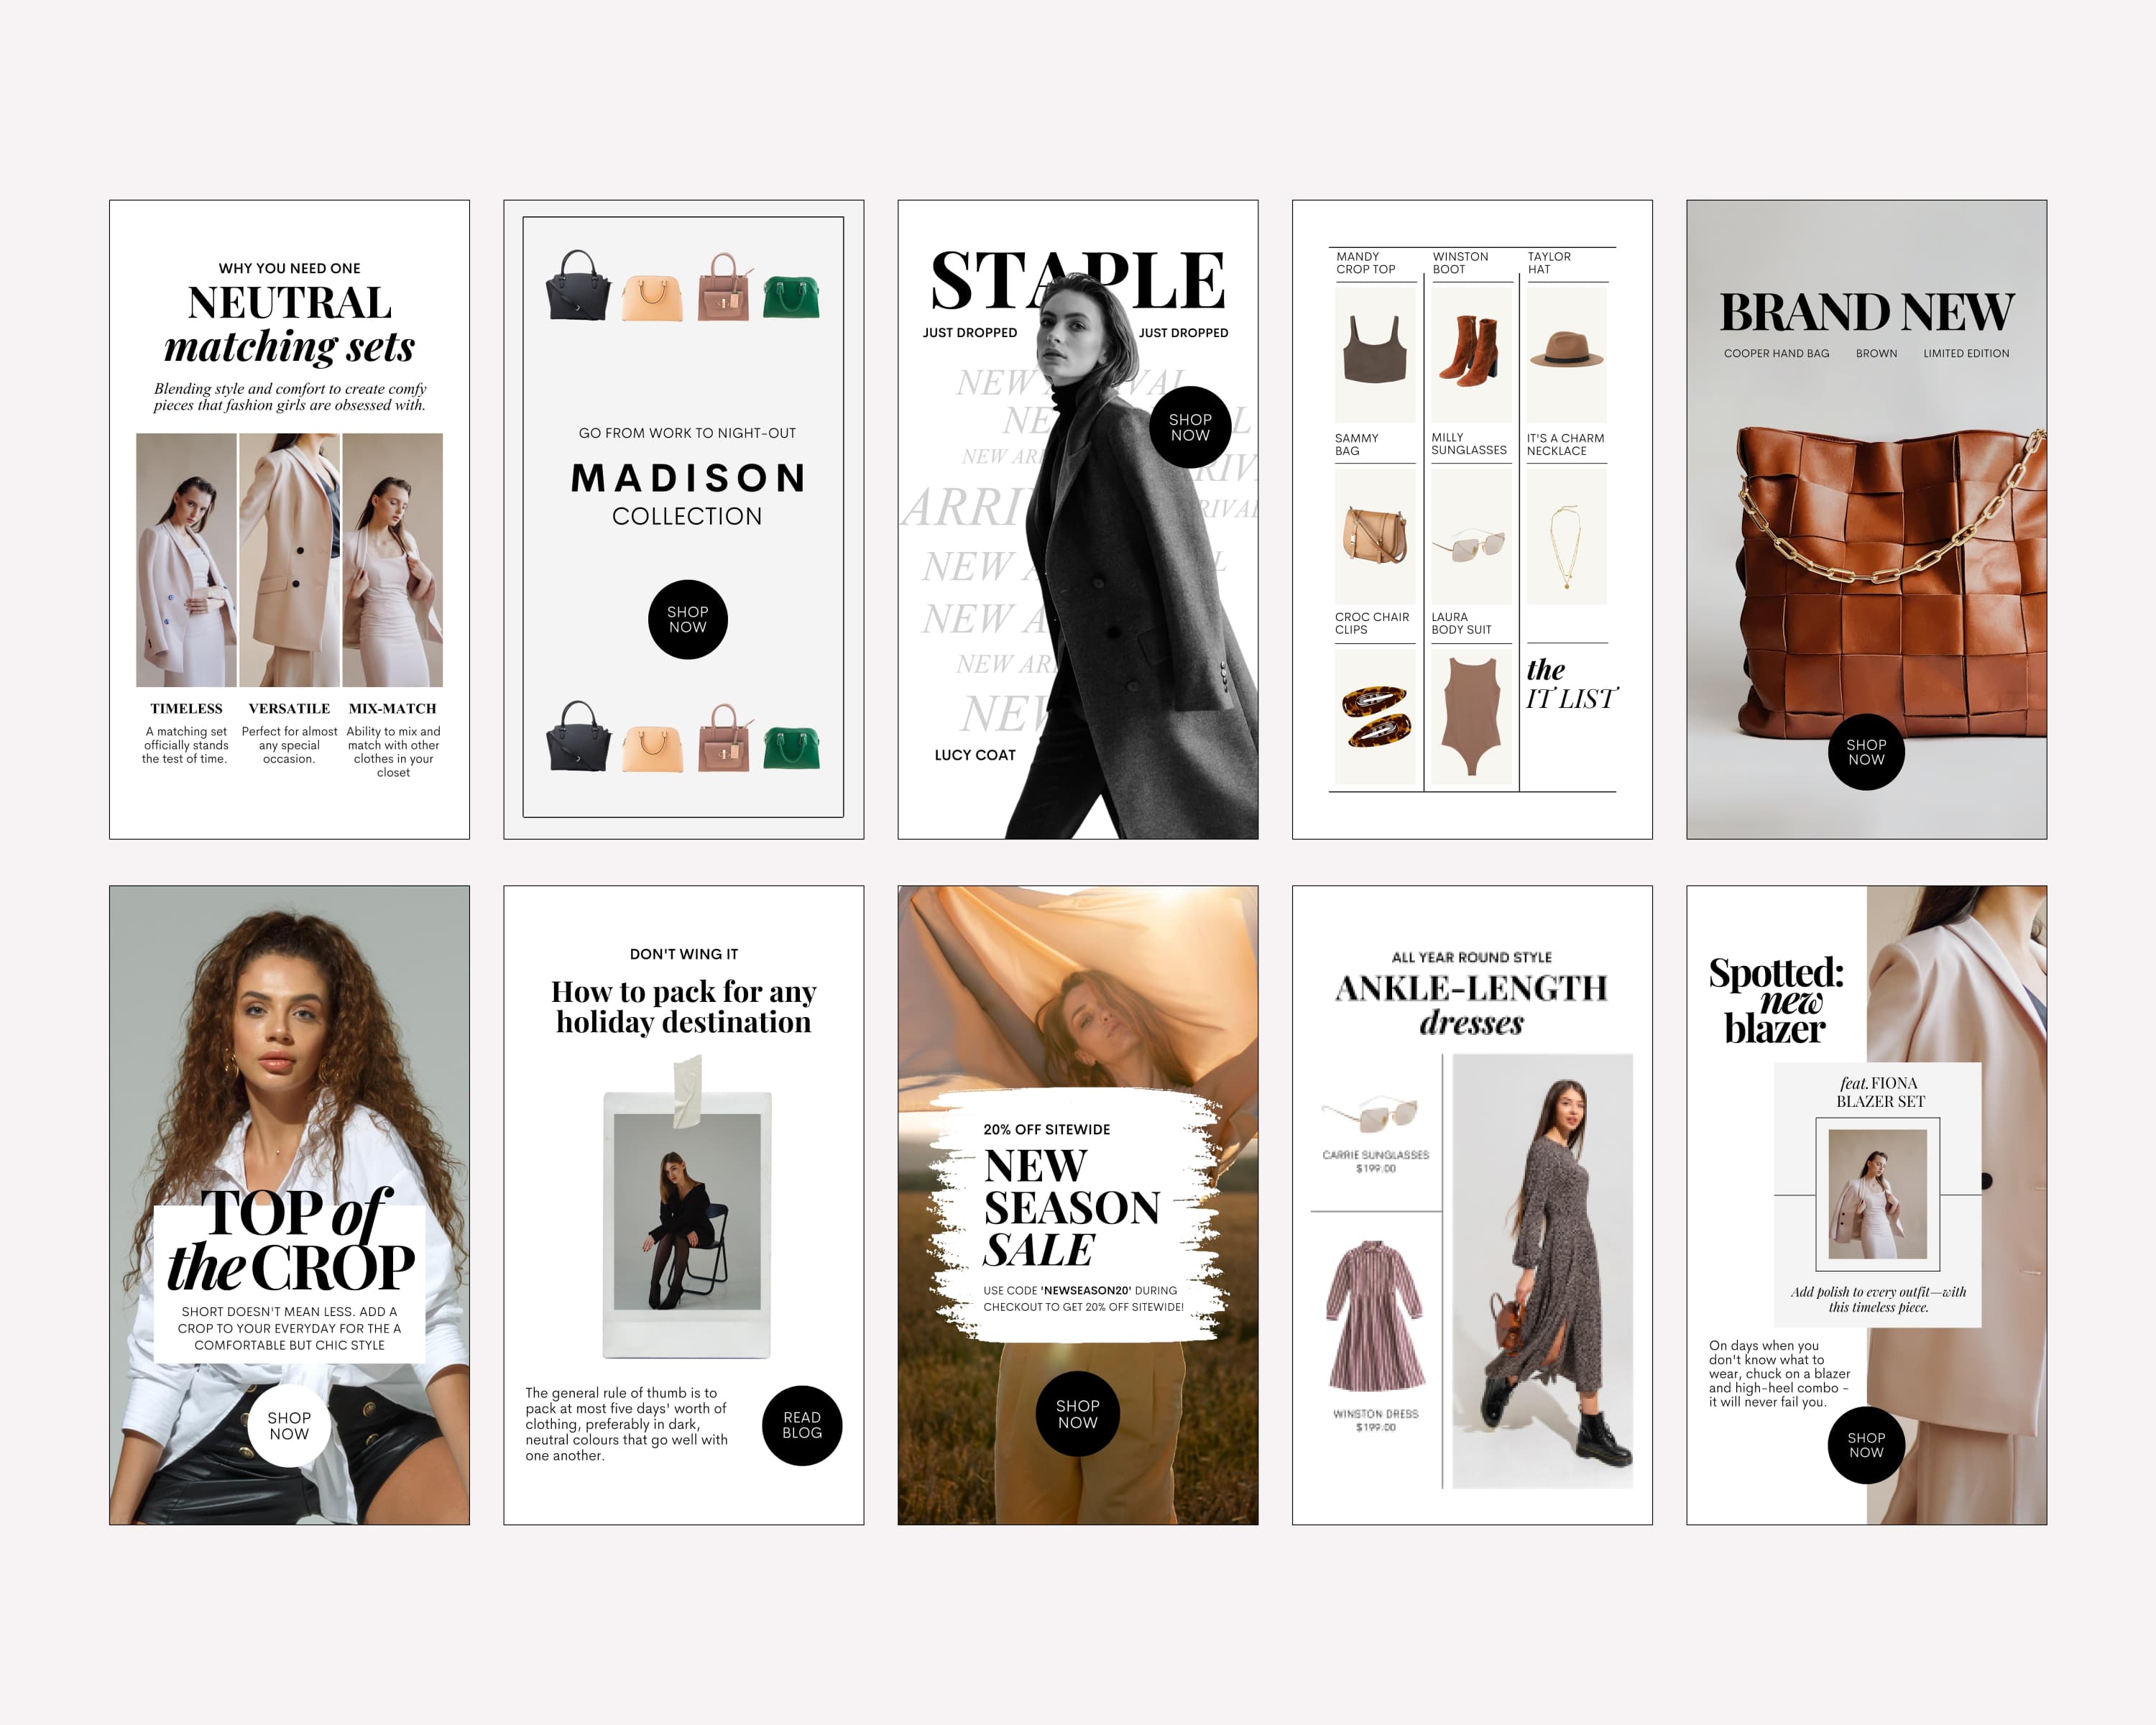Select the polaroid photo of seated woman
Screen dimensions: 2156x1725
click(x=687, y=1212)
